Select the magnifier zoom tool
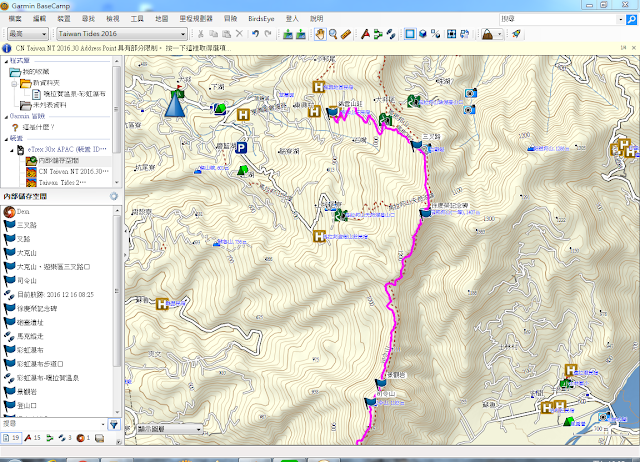640x462 pixels. coord(333,34)
